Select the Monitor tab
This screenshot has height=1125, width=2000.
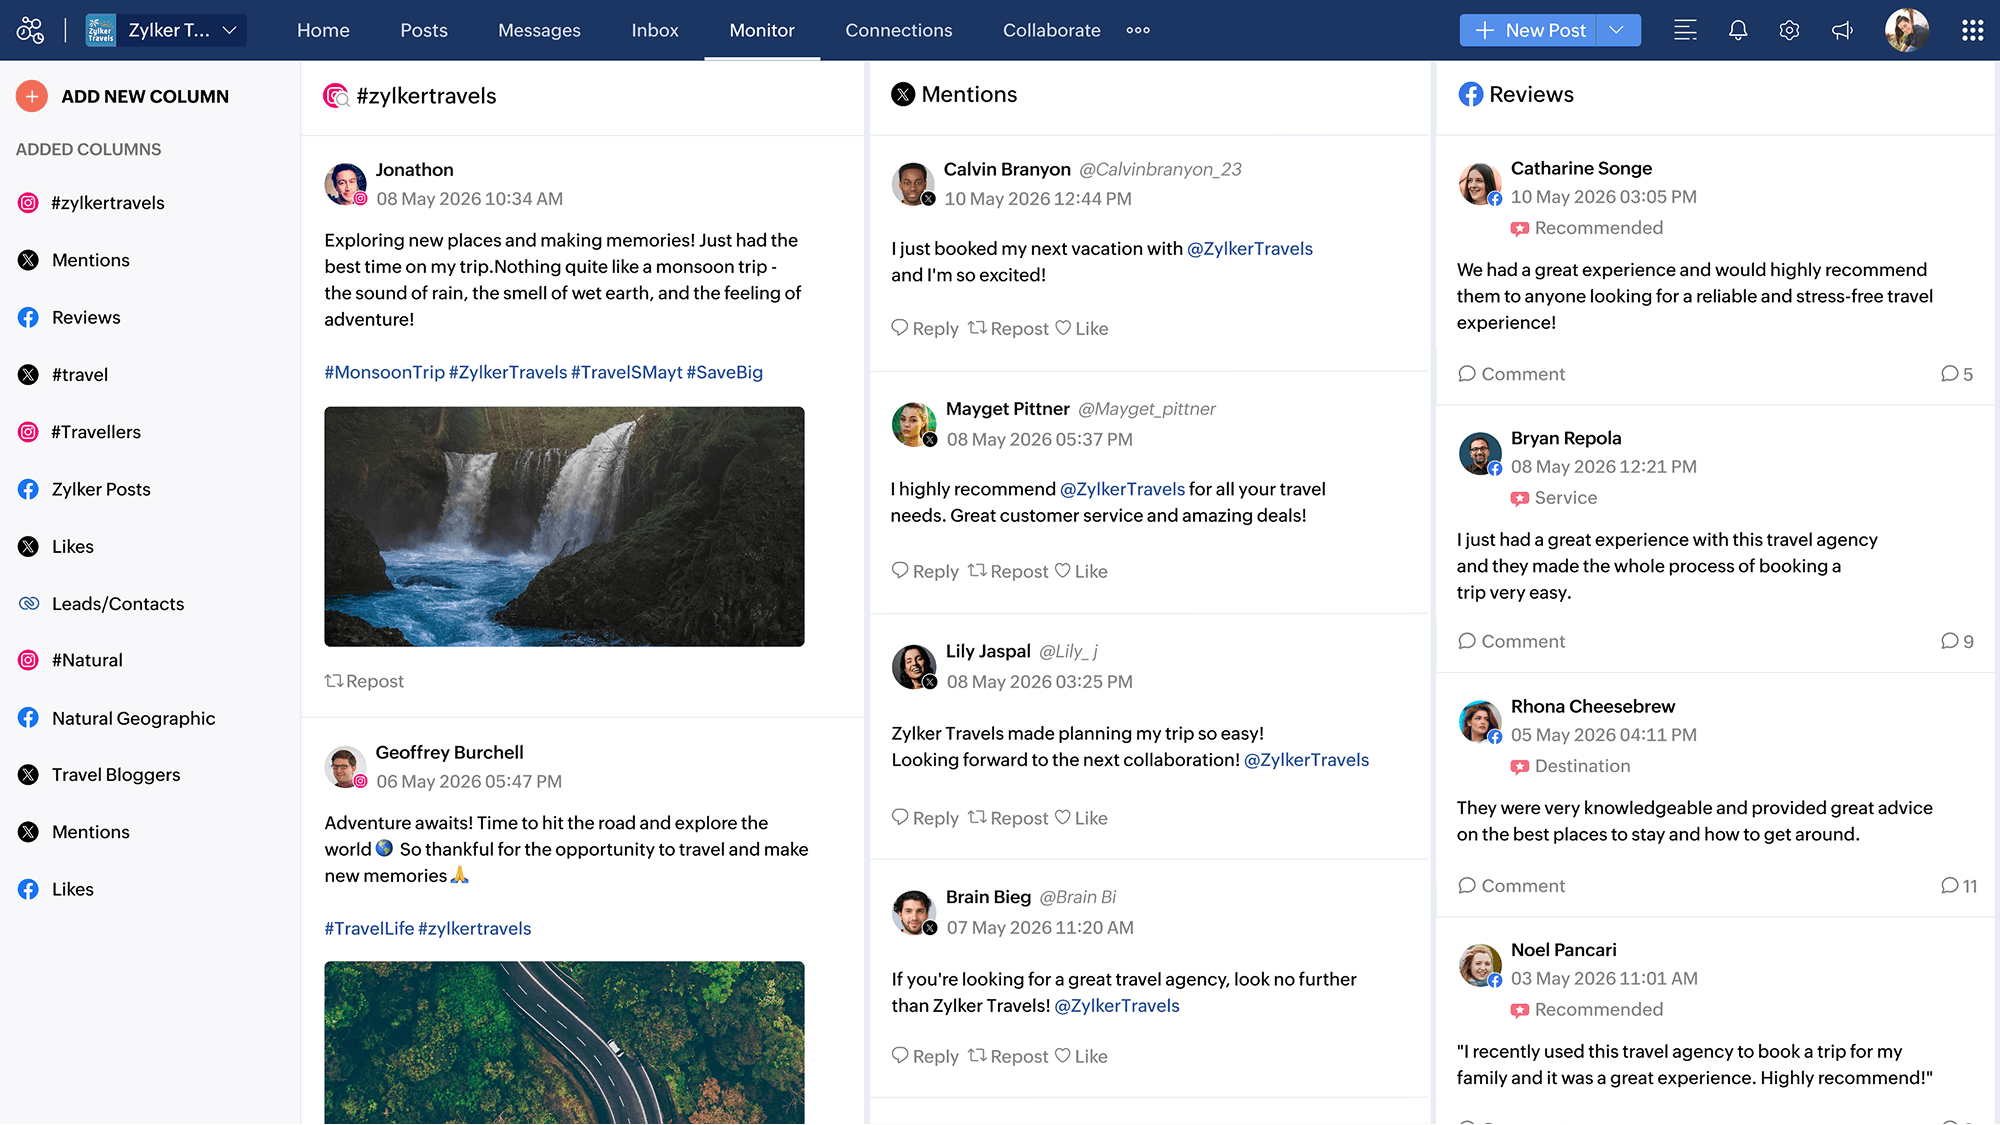(x=762, y=30)
